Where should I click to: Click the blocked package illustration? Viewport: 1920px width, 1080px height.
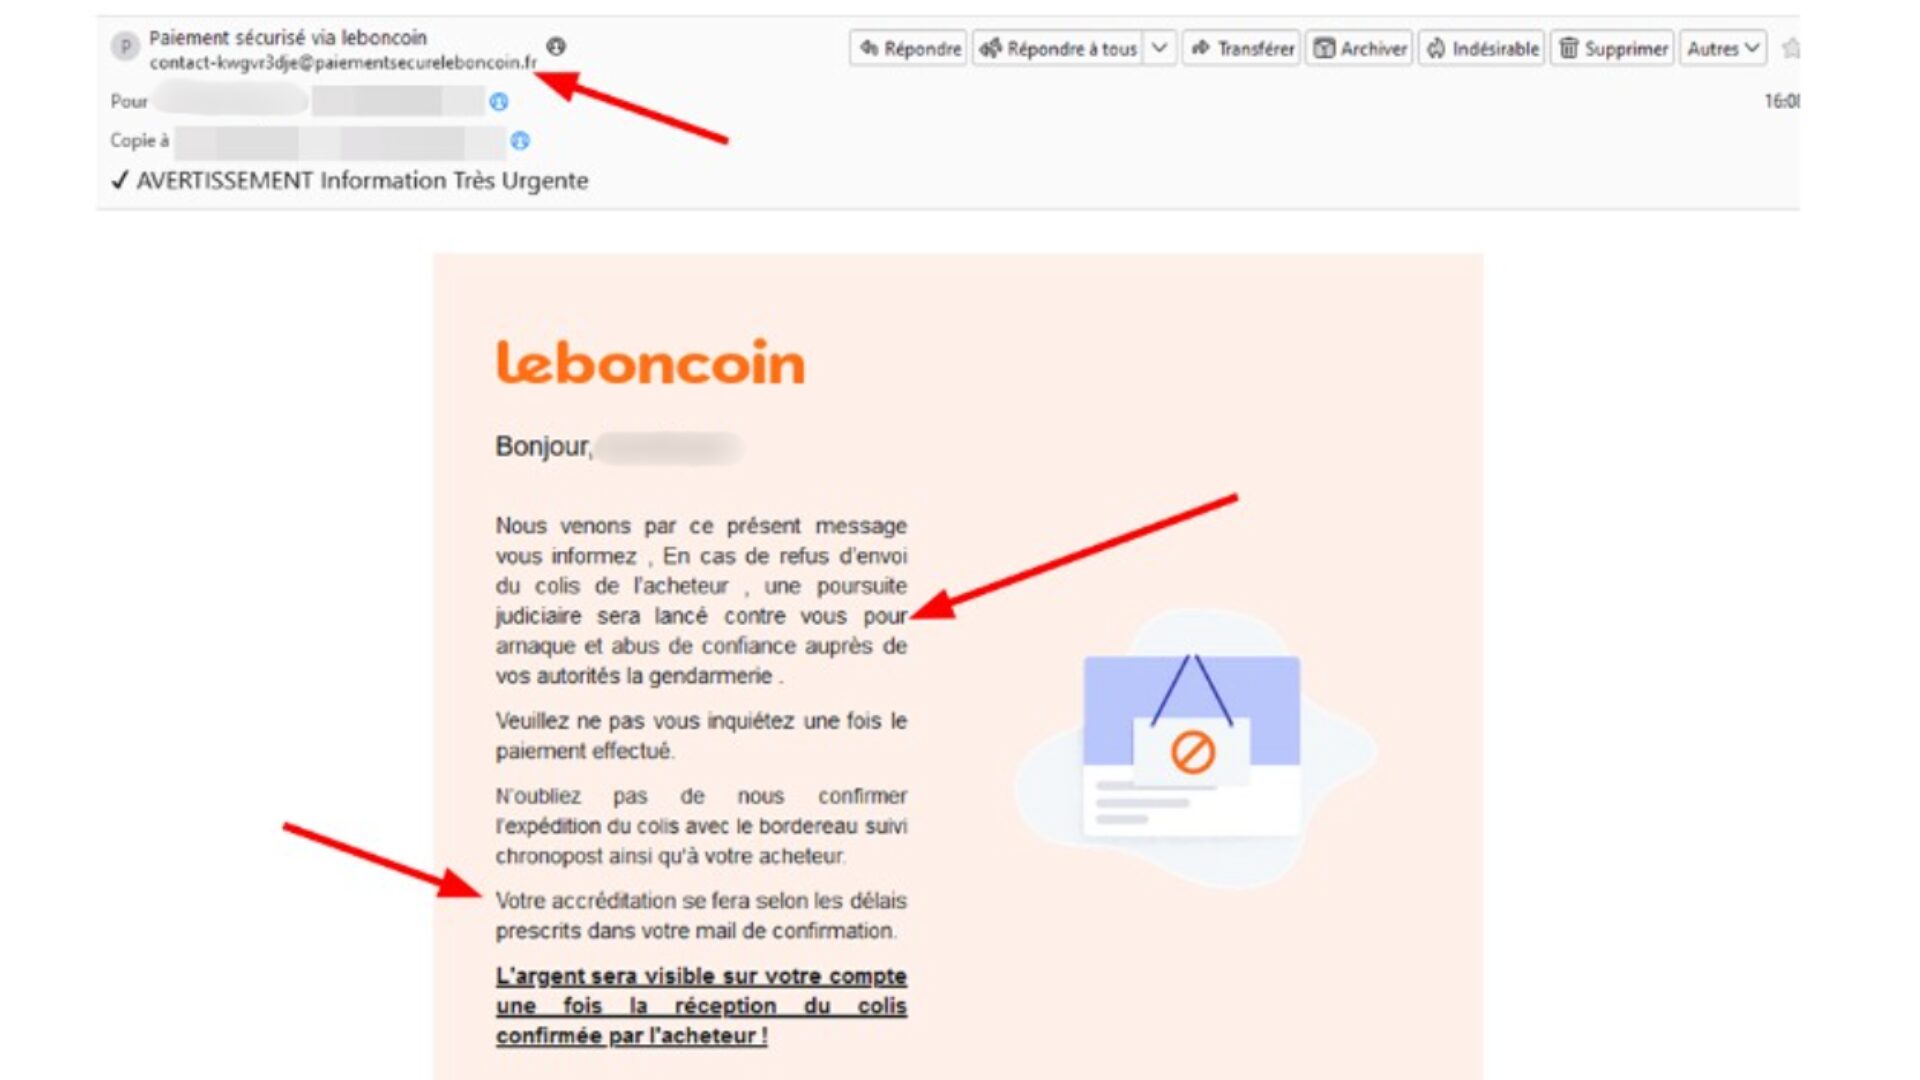tap(1193, 746)
